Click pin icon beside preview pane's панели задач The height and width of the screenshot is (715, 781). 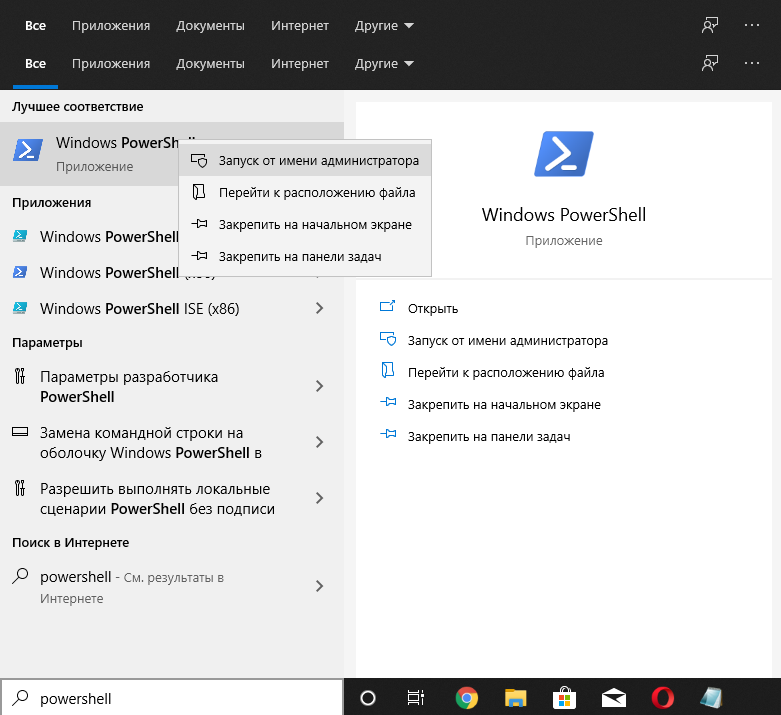click(x=388, y=433)
